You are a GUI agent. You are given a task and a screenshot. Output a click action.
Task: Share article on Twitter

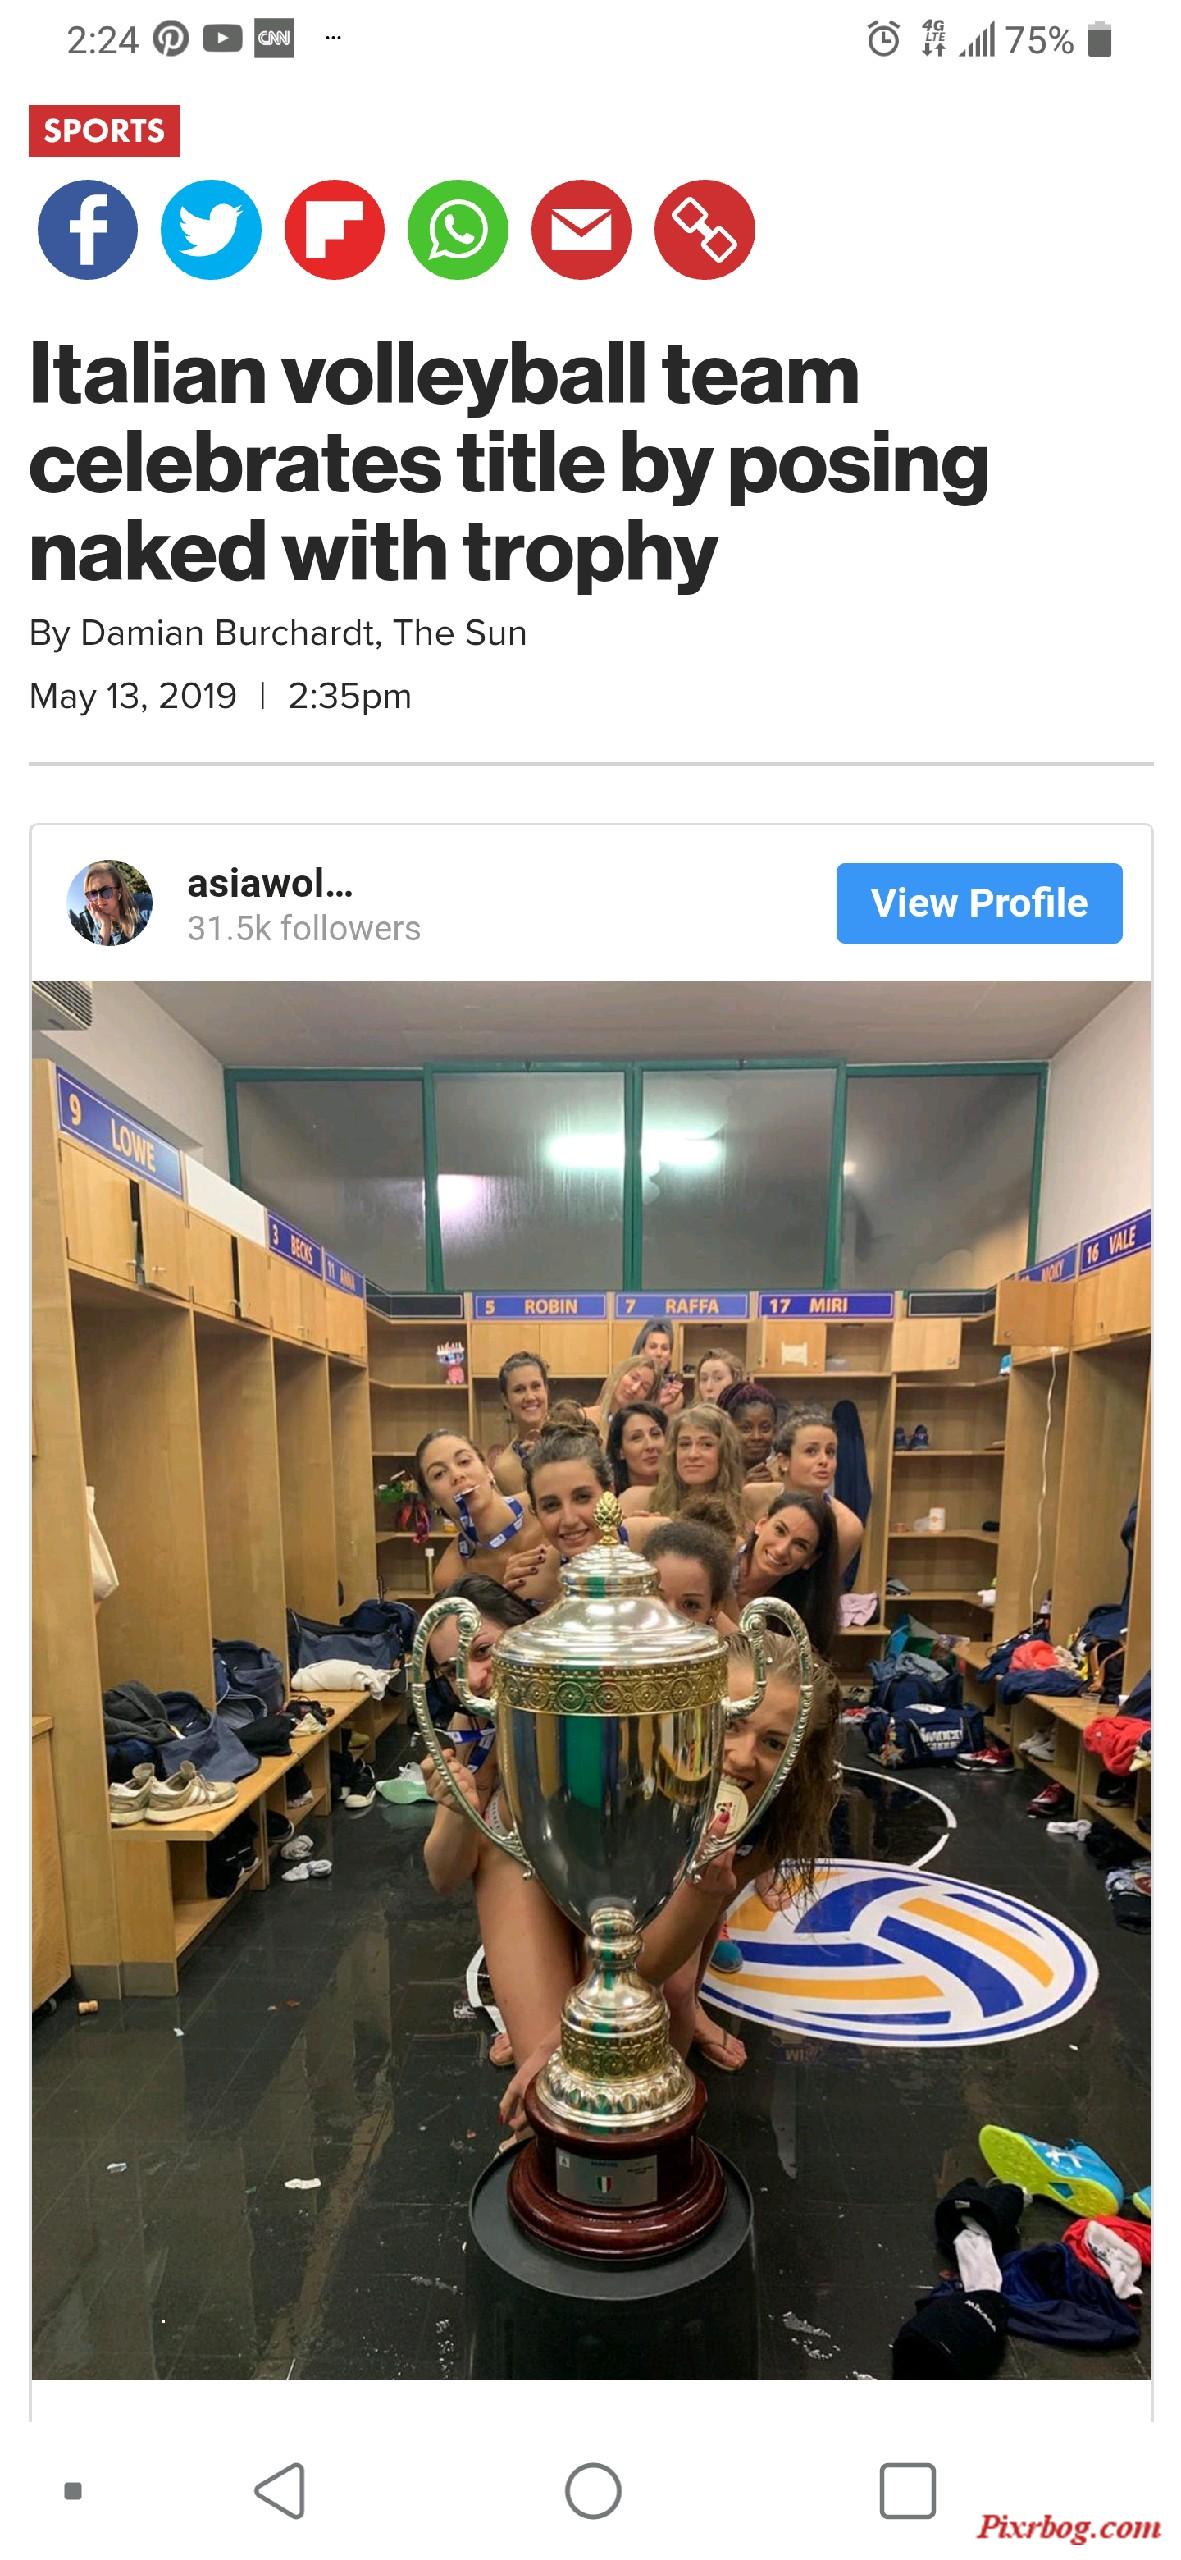pos(211,230)
